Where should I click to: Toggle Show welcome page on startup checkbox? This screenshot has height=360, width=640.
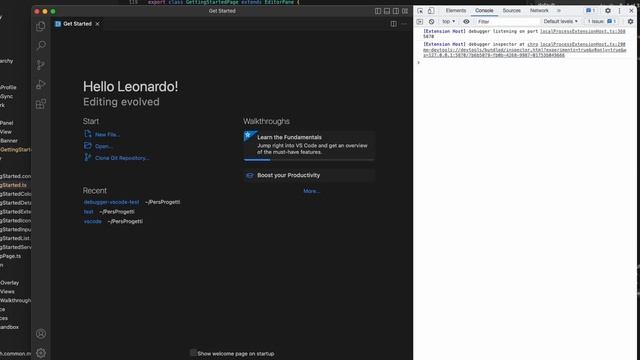point(193,353)
